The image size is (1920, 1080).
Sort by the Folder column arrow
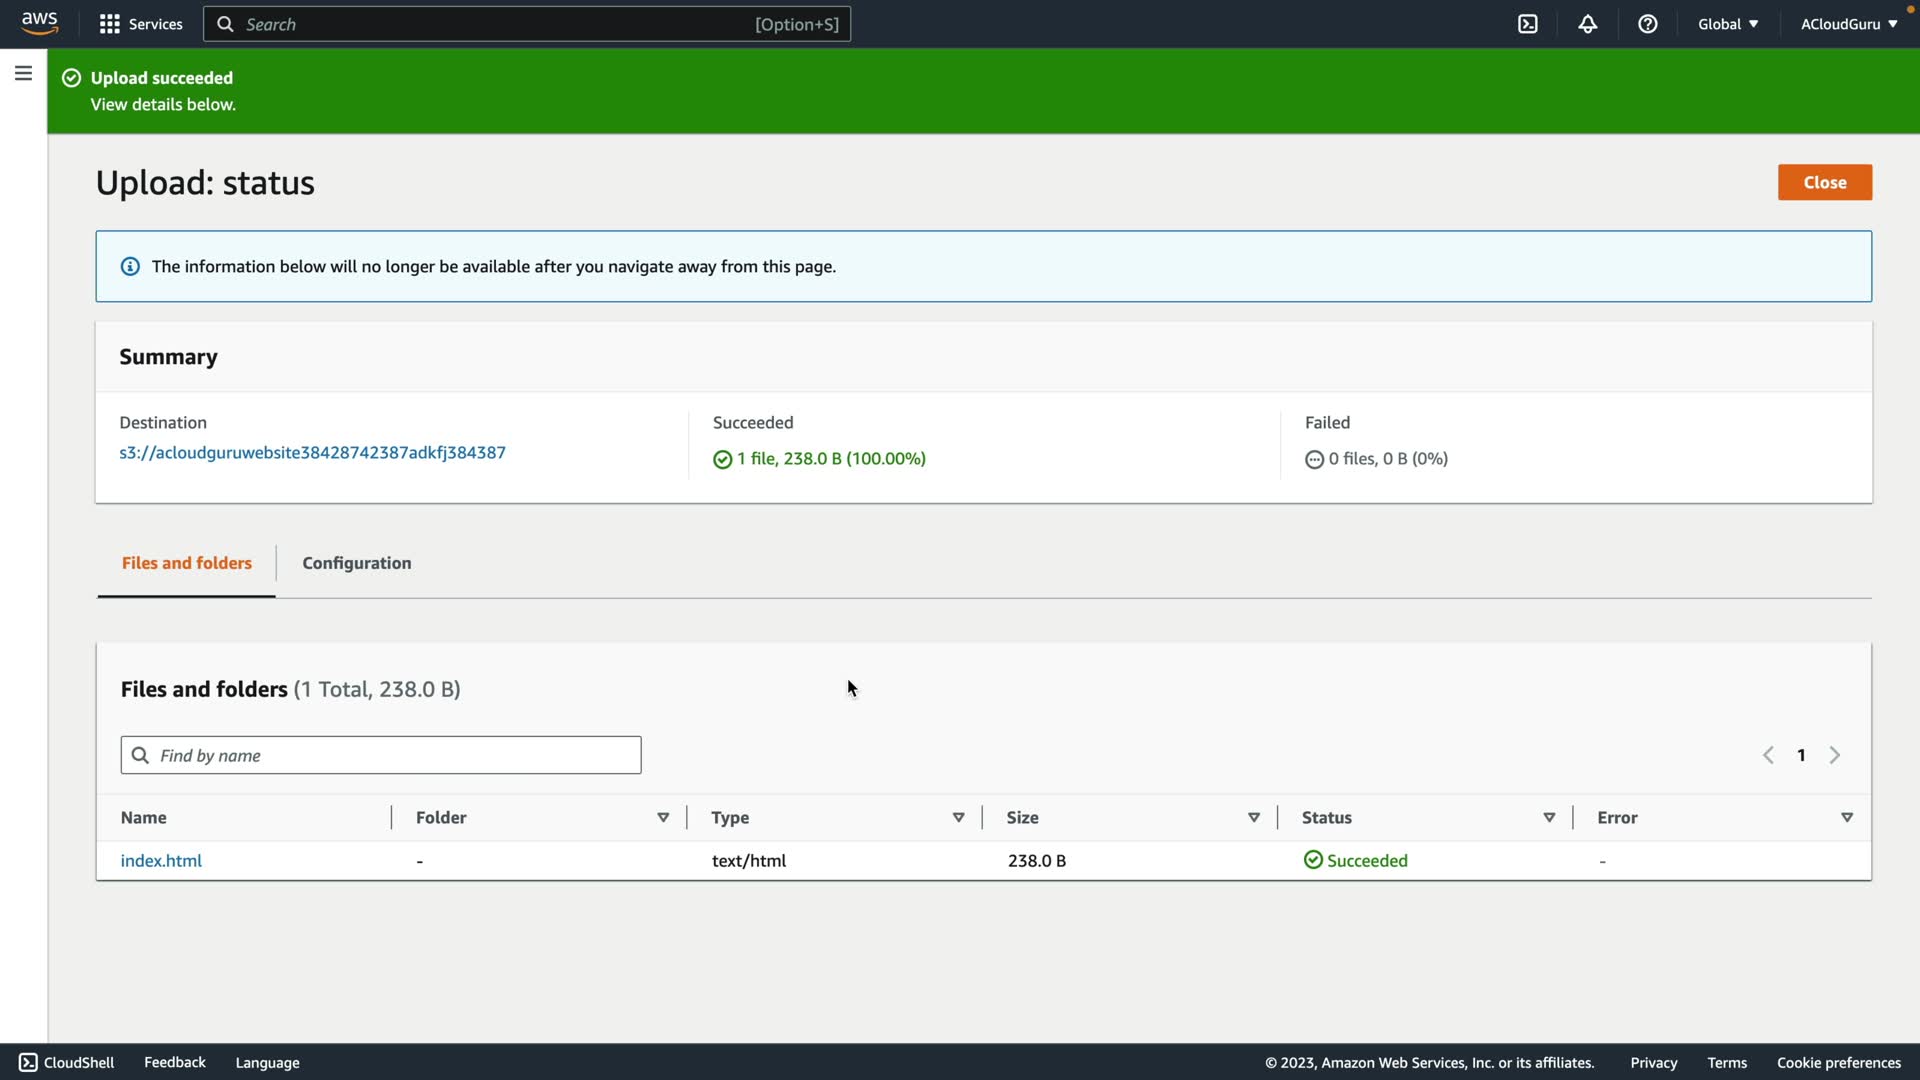click(663, 817)
